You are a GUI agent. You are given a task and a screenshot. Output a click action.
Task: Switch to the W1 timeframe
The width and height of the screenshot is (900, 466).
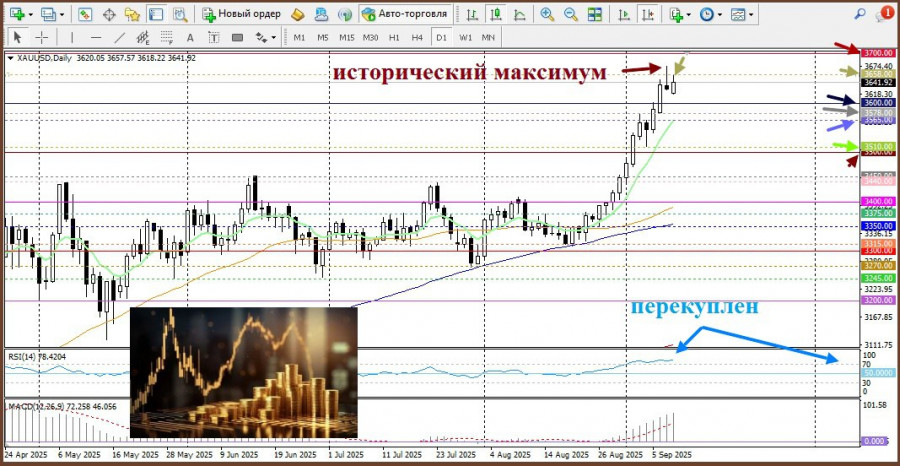click(x=465, y=37)
